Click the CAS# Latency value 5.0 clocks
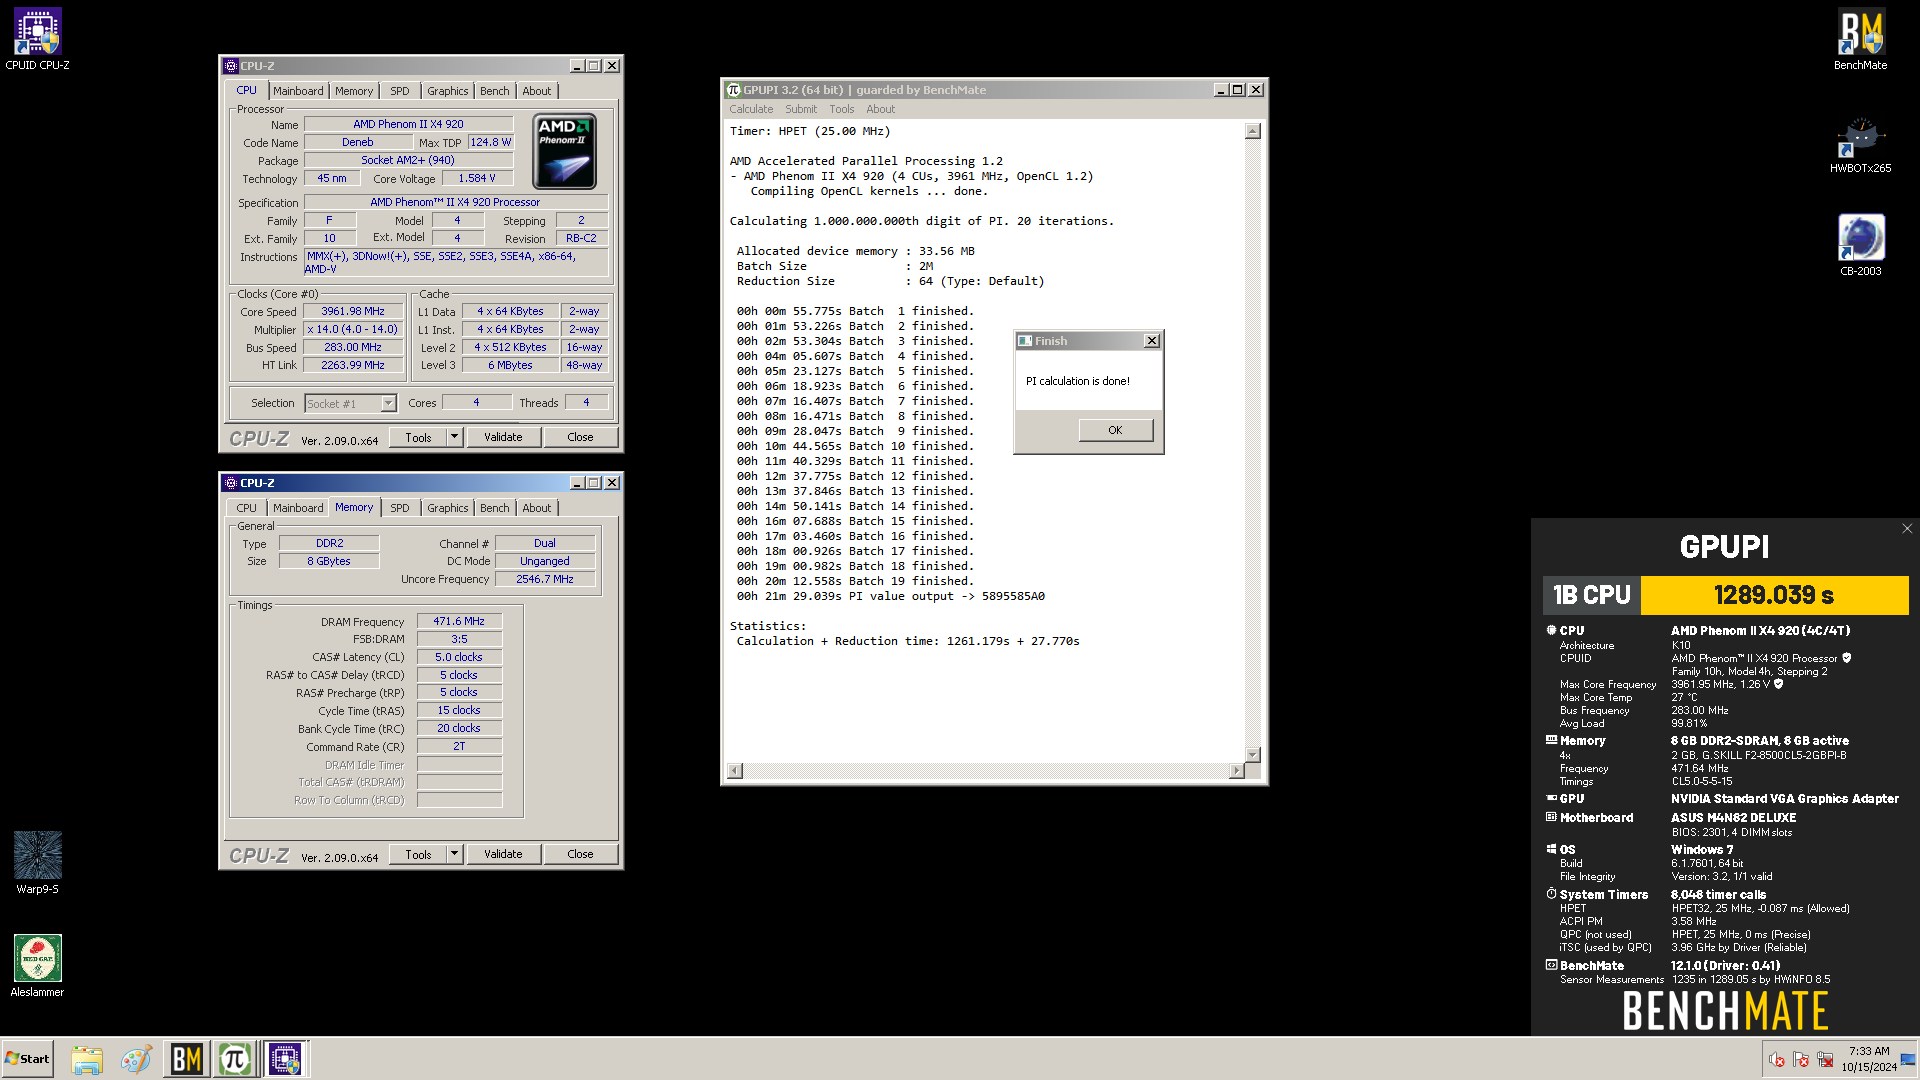Viewport: 1920px width, 1080px height. click(459, 657)
